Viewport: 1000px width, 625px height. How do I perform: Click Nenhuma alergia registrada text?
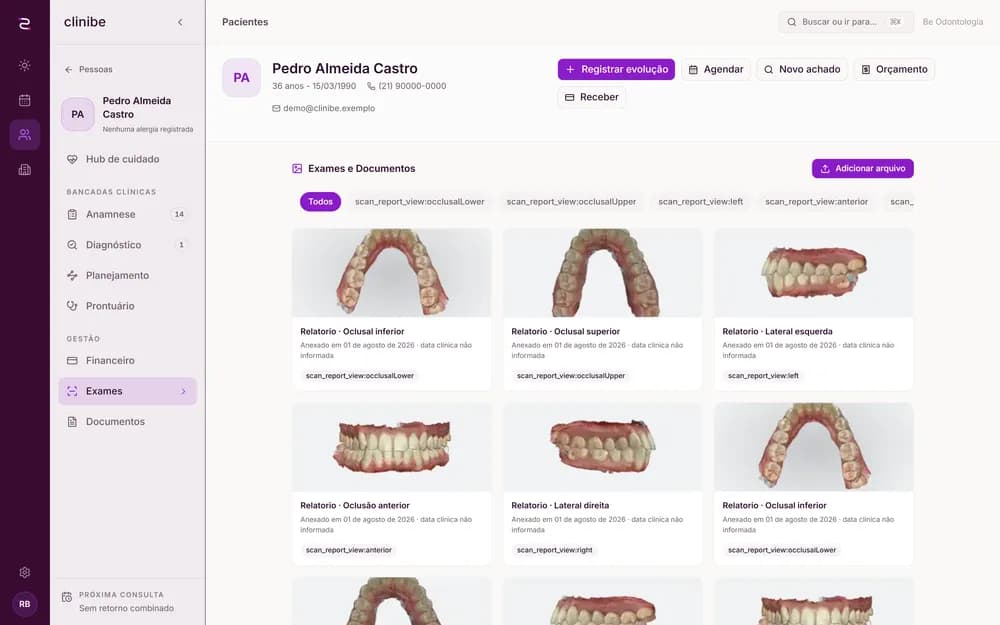[x=148, y=129]
